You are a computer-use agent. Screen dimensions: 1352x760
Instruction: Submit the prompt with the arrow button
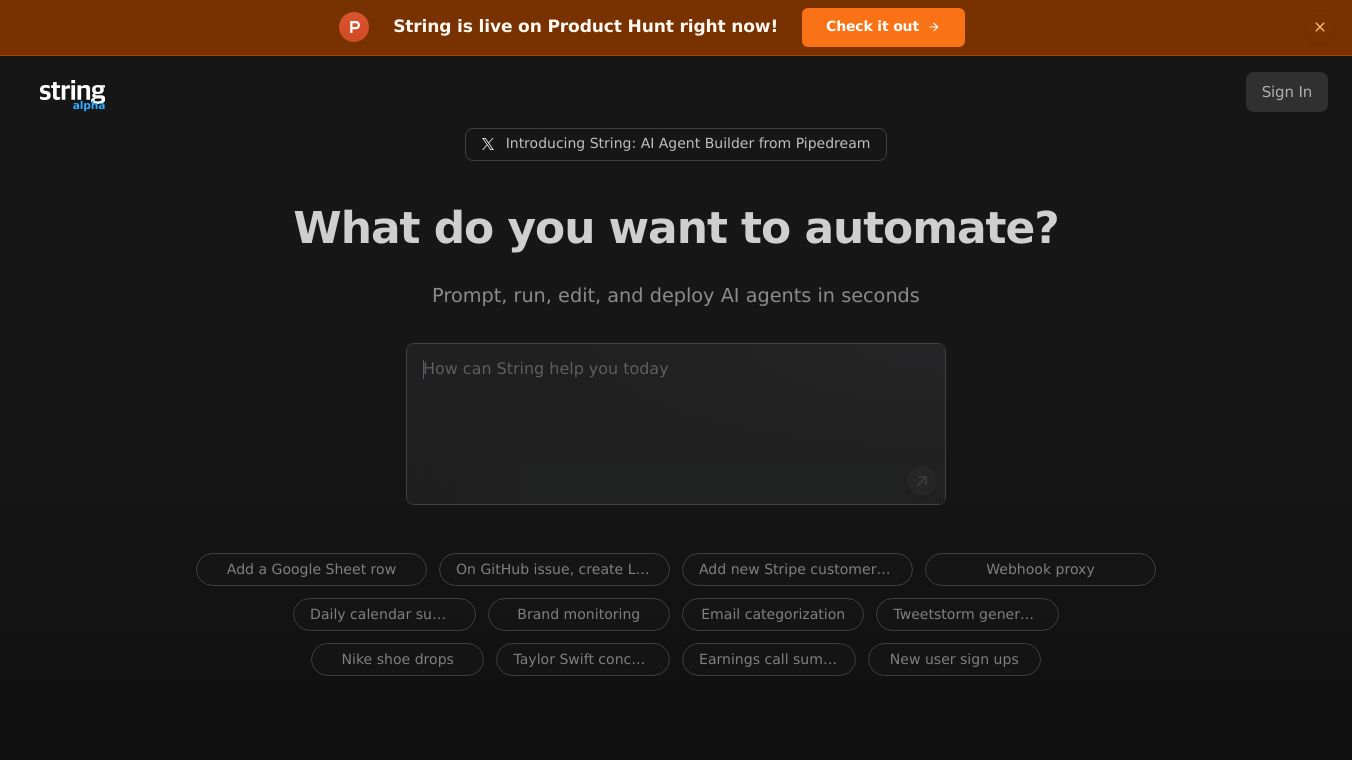922,481
